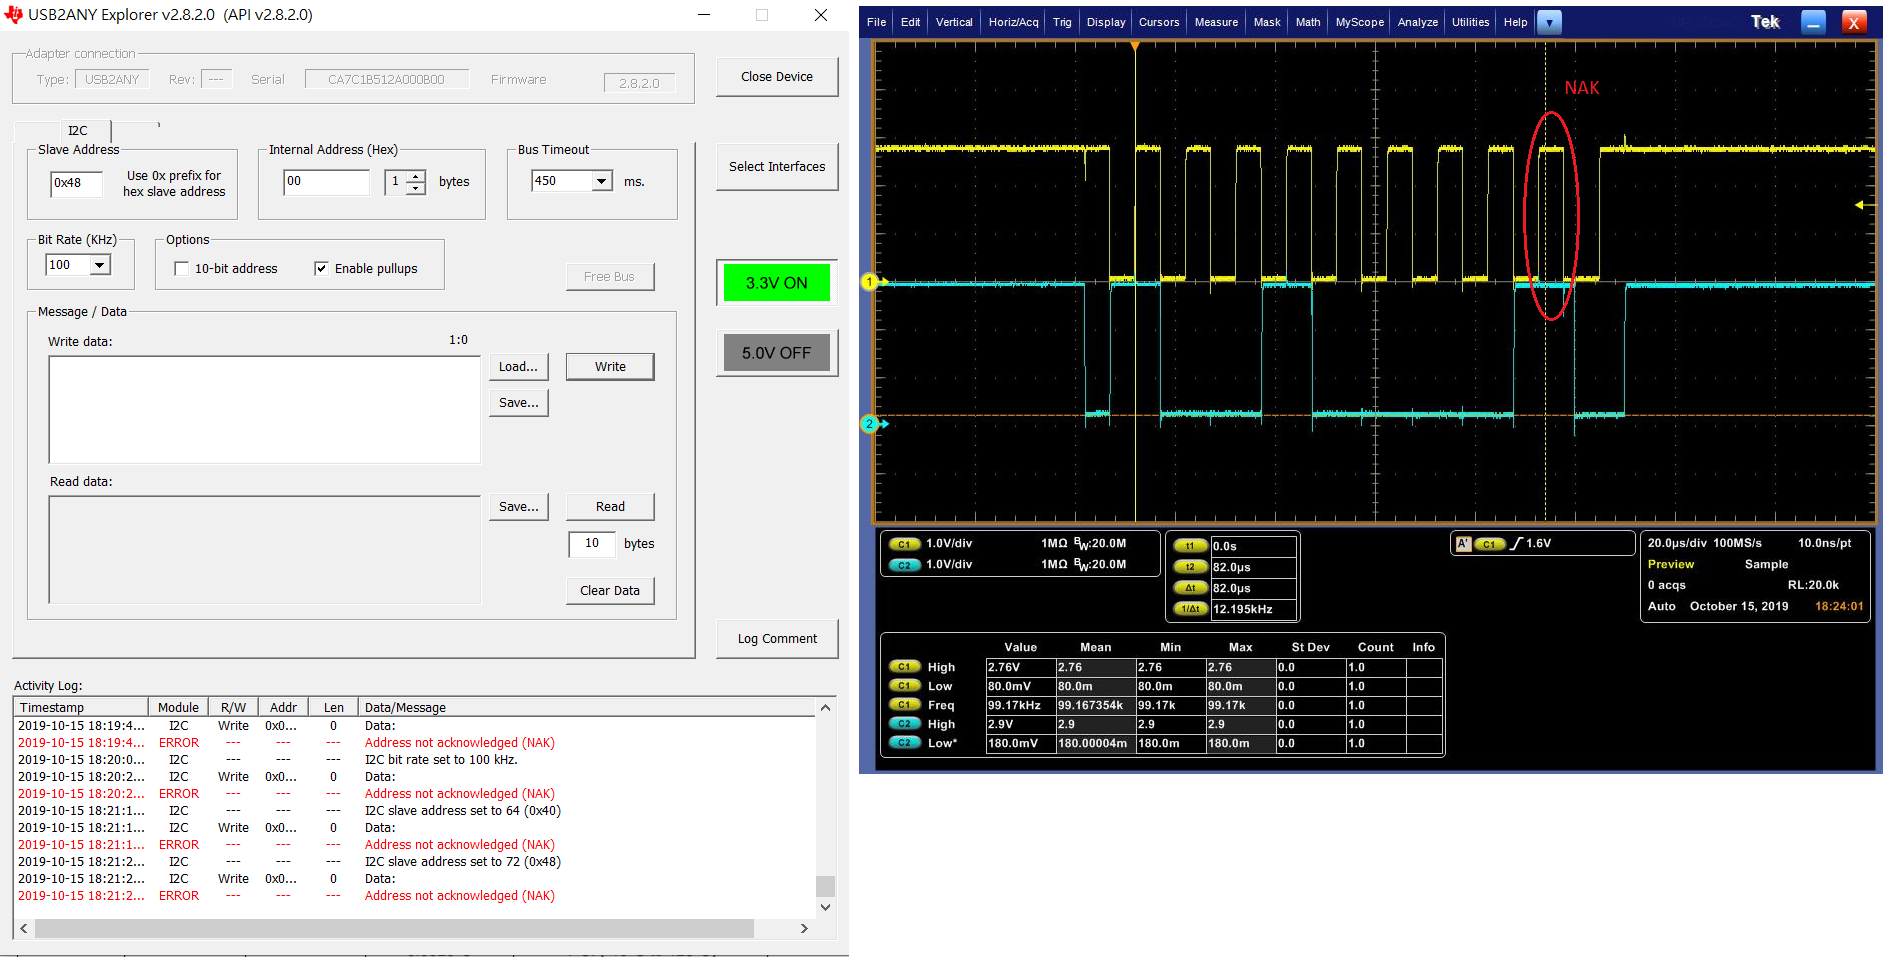
Task: Decrease internal address bytes with down arrow
Action: [x=416, y=188]
